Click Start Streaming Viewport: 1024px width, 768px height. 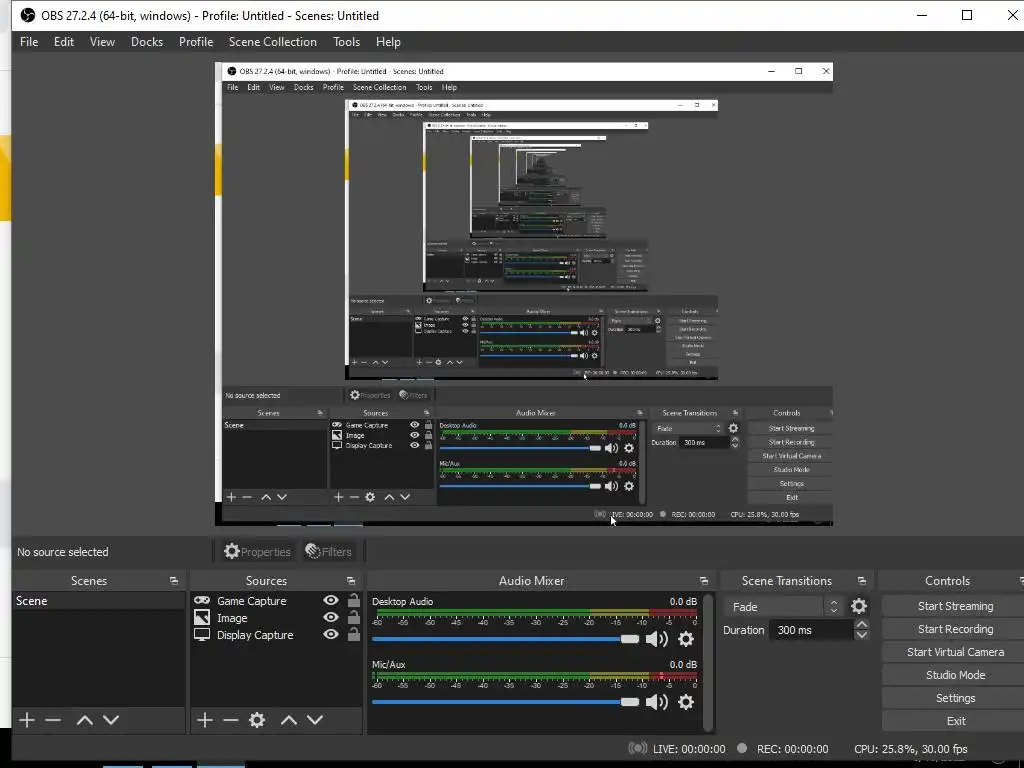click(x=955, y=606)
